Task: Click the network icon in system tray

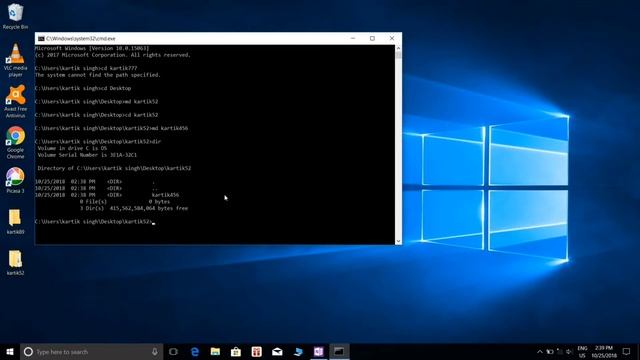Action: pyautogui.click(x=560, y=351)
